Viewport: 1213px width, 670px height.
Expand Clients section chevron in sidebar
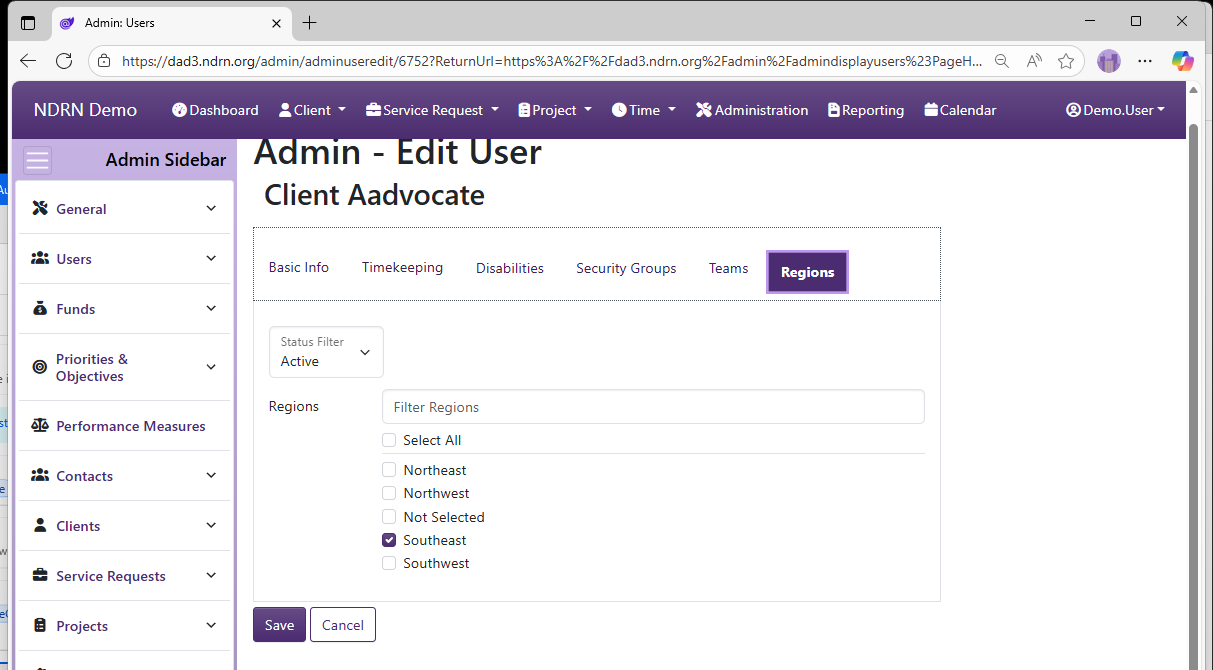pos(211,525)
